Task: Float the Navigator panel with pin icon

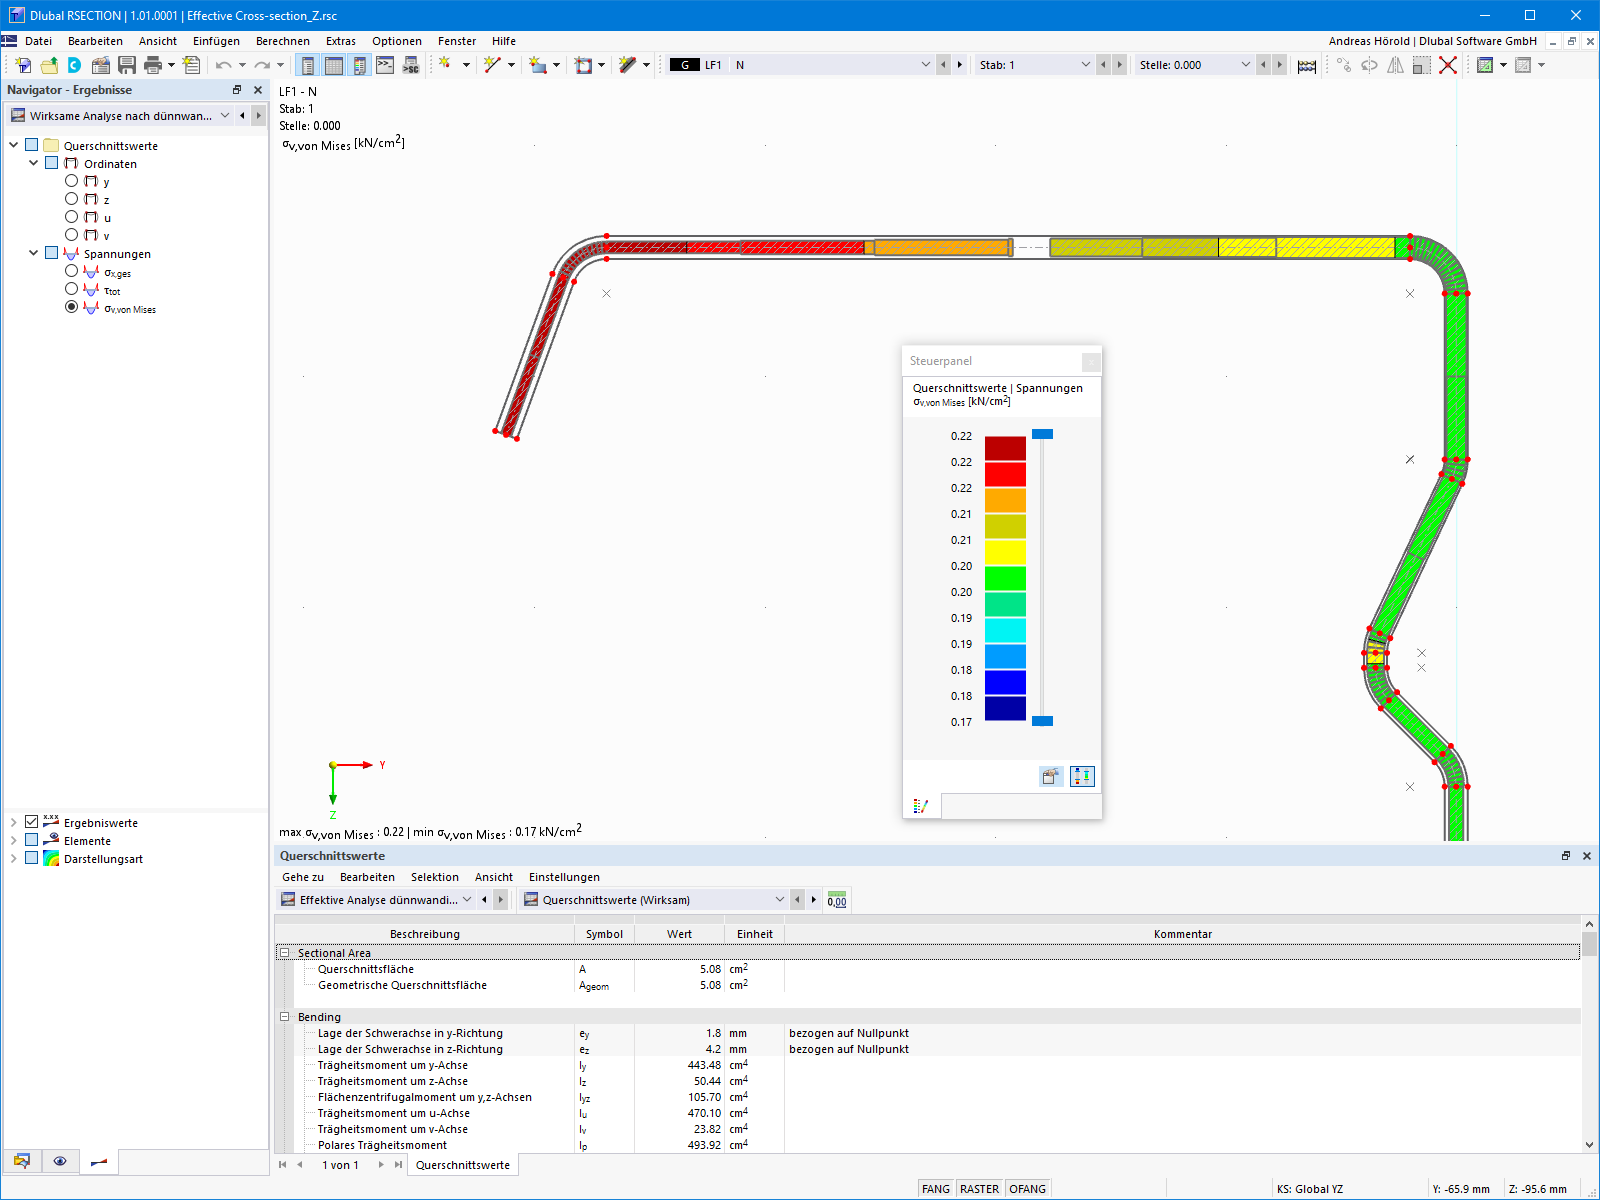Action: [x=237, y=90]
